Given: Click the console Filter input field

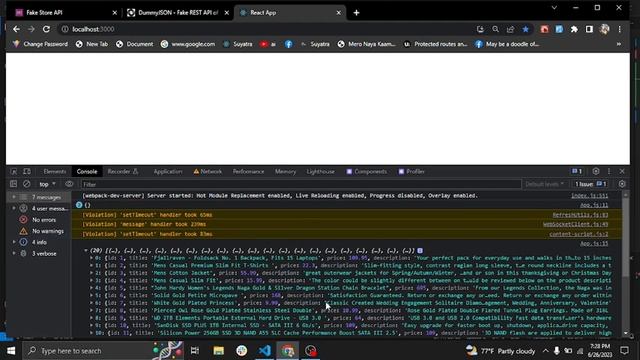Looking at the screenshot, I should click(300, 184).
